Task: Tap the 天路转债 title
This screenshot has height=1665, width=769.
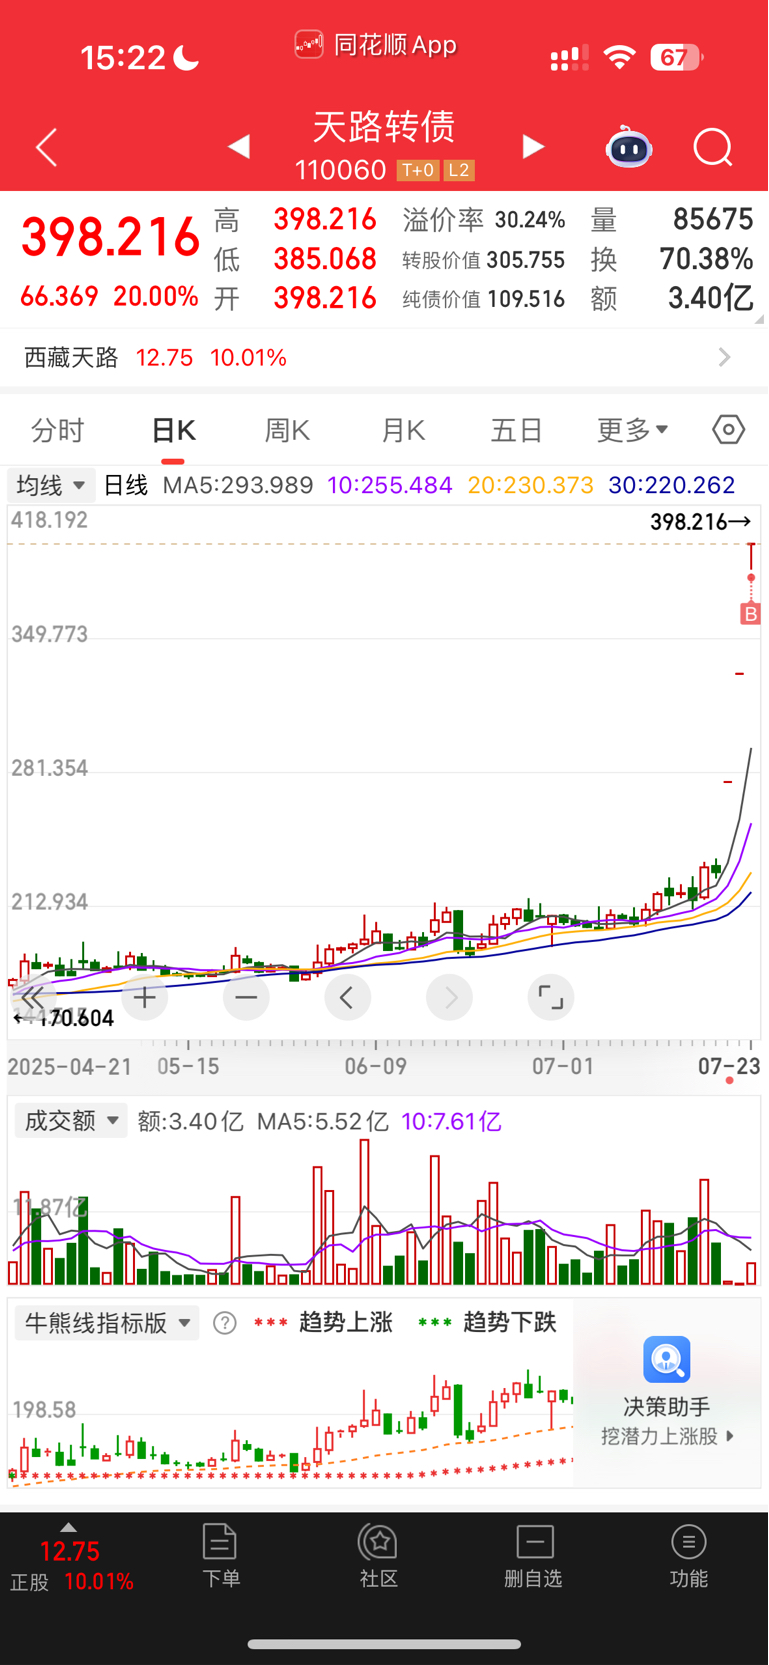Action: tap(384, 127)
